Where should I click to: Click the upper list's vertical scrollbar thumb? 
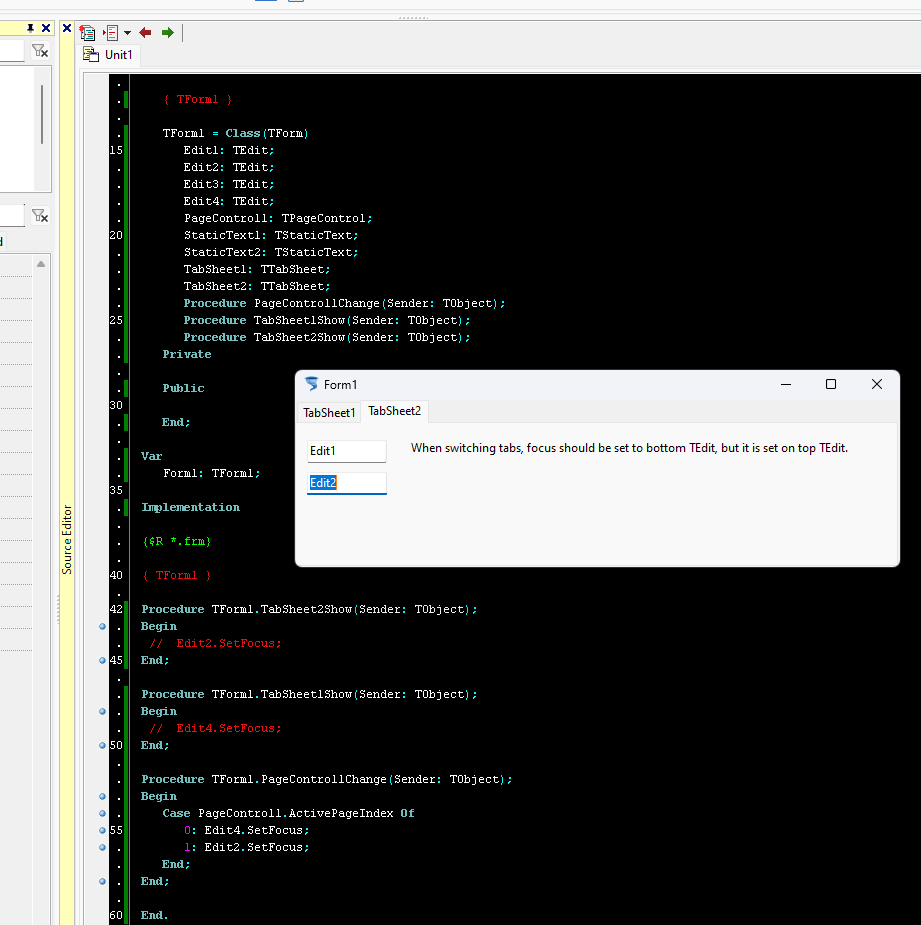(x=42, y=114)
